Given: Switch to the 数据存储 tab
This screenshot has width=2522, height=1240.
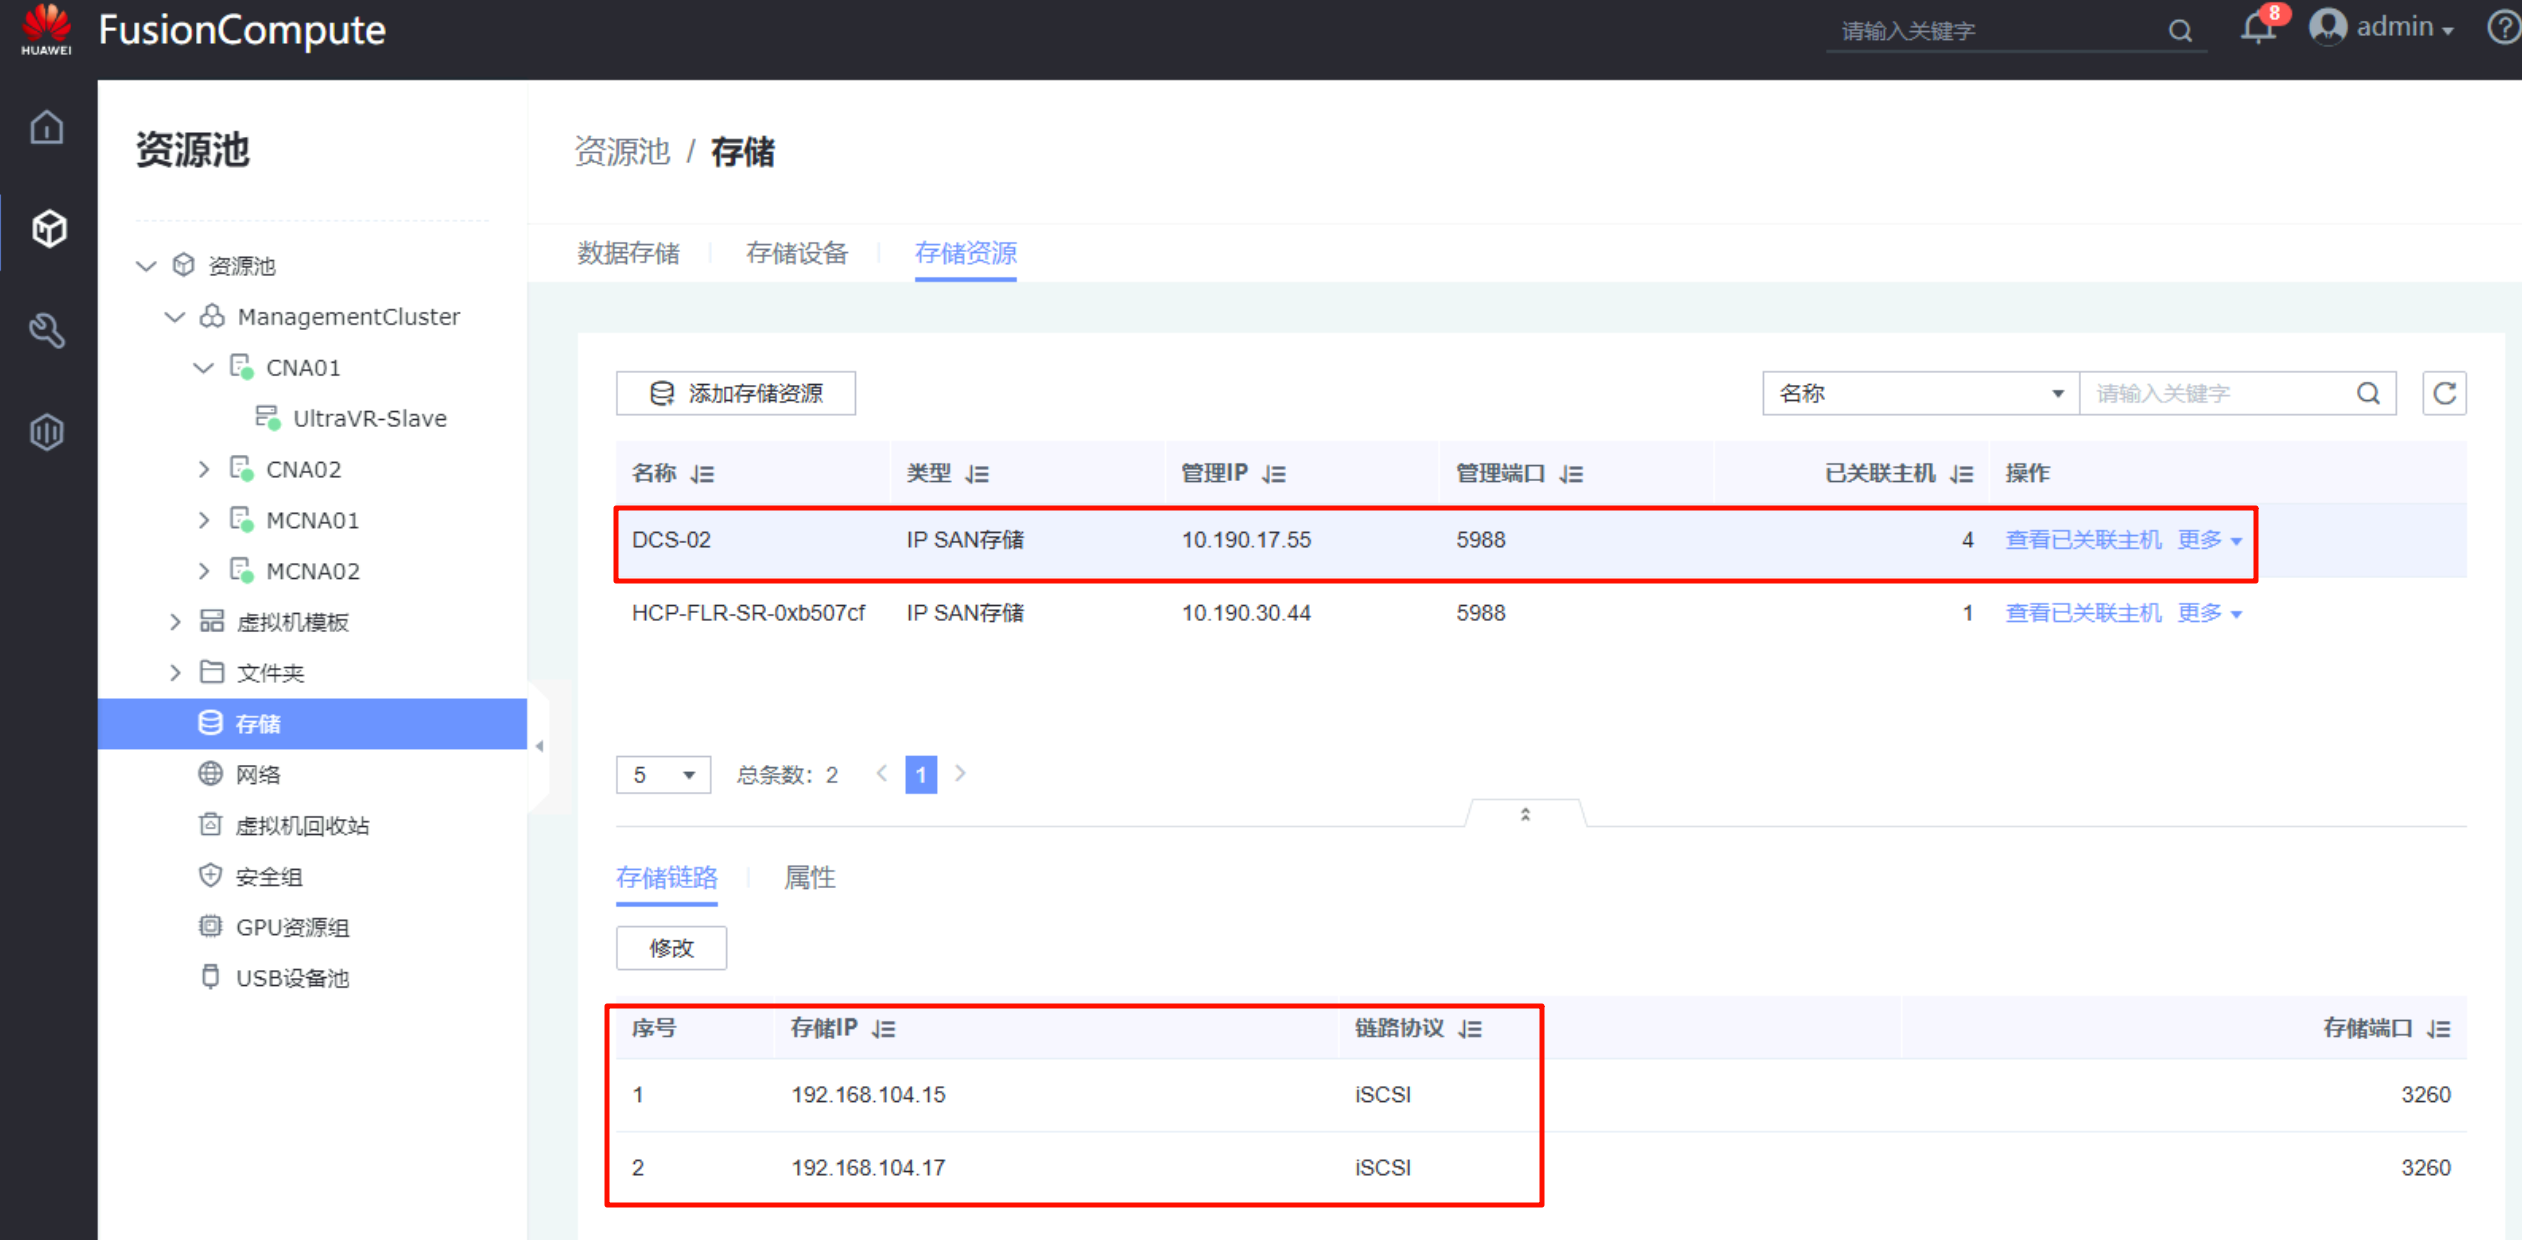Looking at the screenshot, I should pos(628,253).
